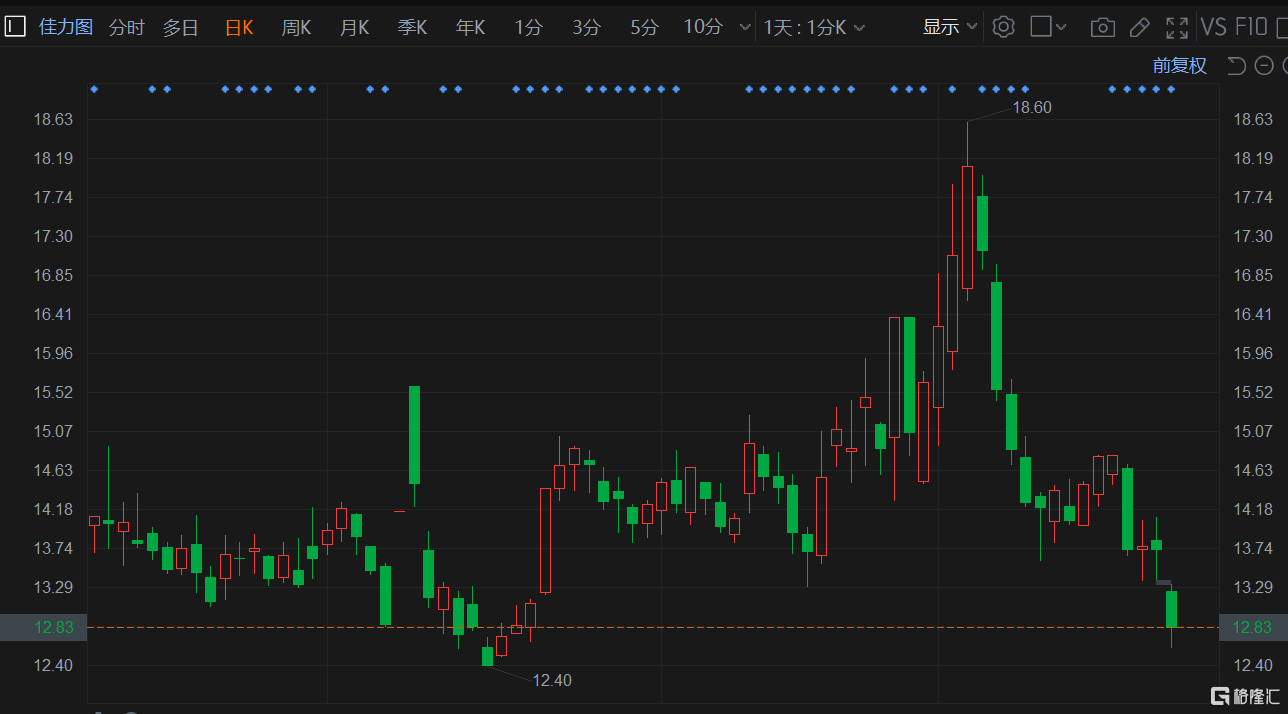Enter fullscreen mode via expand icon
Image resolution: width=1288 pixels, height=714 pixels.
pyautogui.click(x=1177, y=27)
